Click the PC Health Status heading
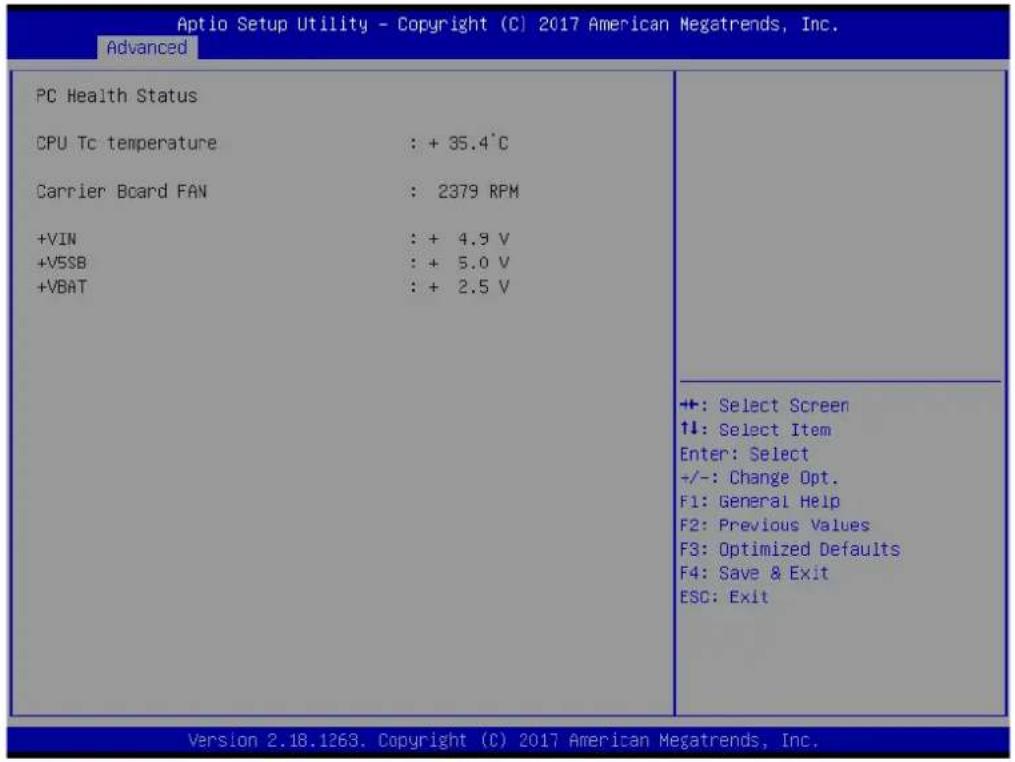The width and height of the screenshot is (1015, 762). [x=117, y=96]
